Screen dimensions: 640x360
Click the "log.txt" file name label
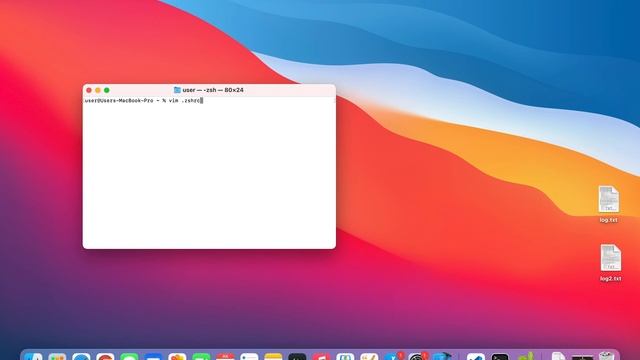coord(609,220)
